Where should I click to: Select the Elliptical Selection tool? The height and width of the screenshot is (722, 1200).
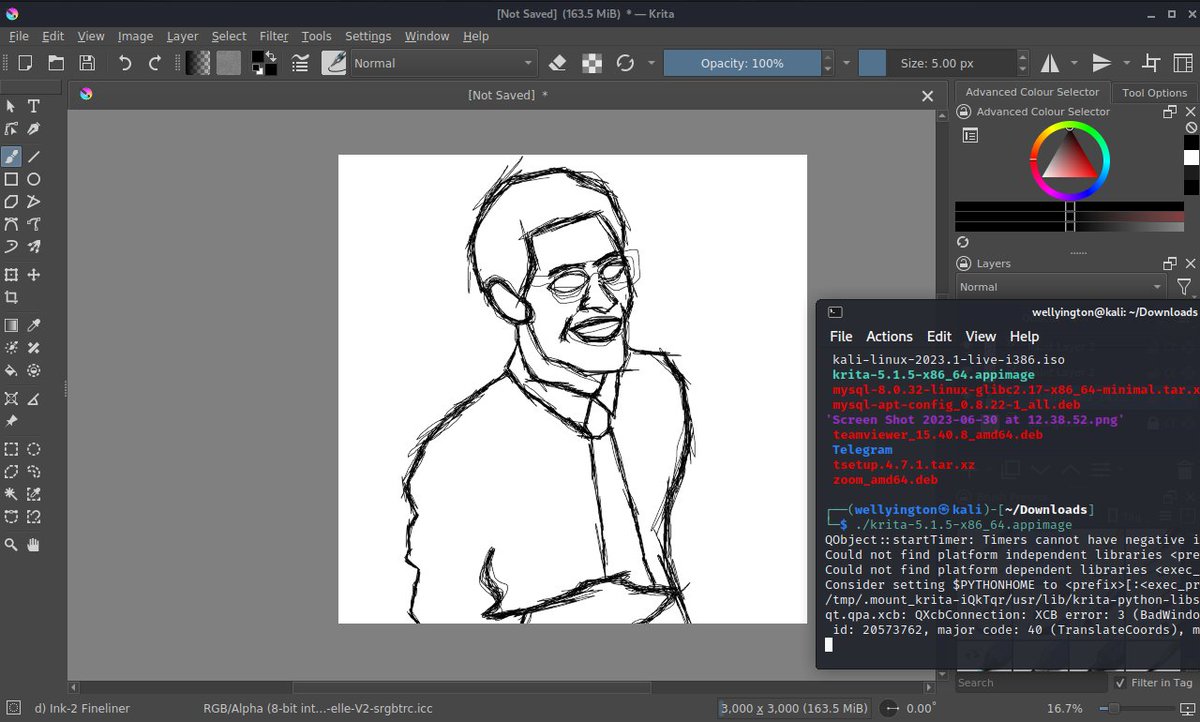[x=33, y=449]
